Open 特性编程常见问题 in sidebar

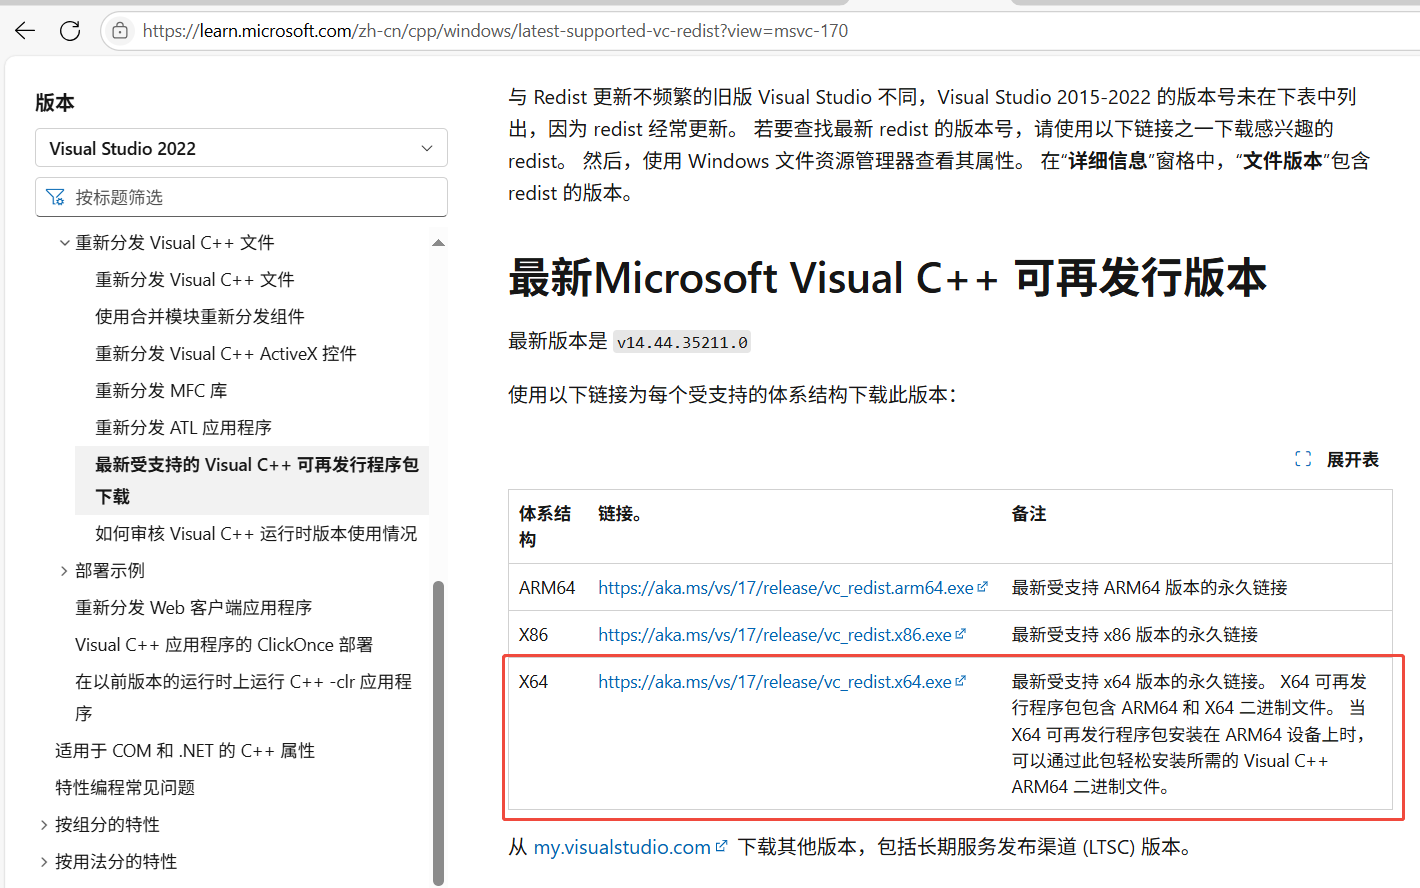(x=125, y=788)
